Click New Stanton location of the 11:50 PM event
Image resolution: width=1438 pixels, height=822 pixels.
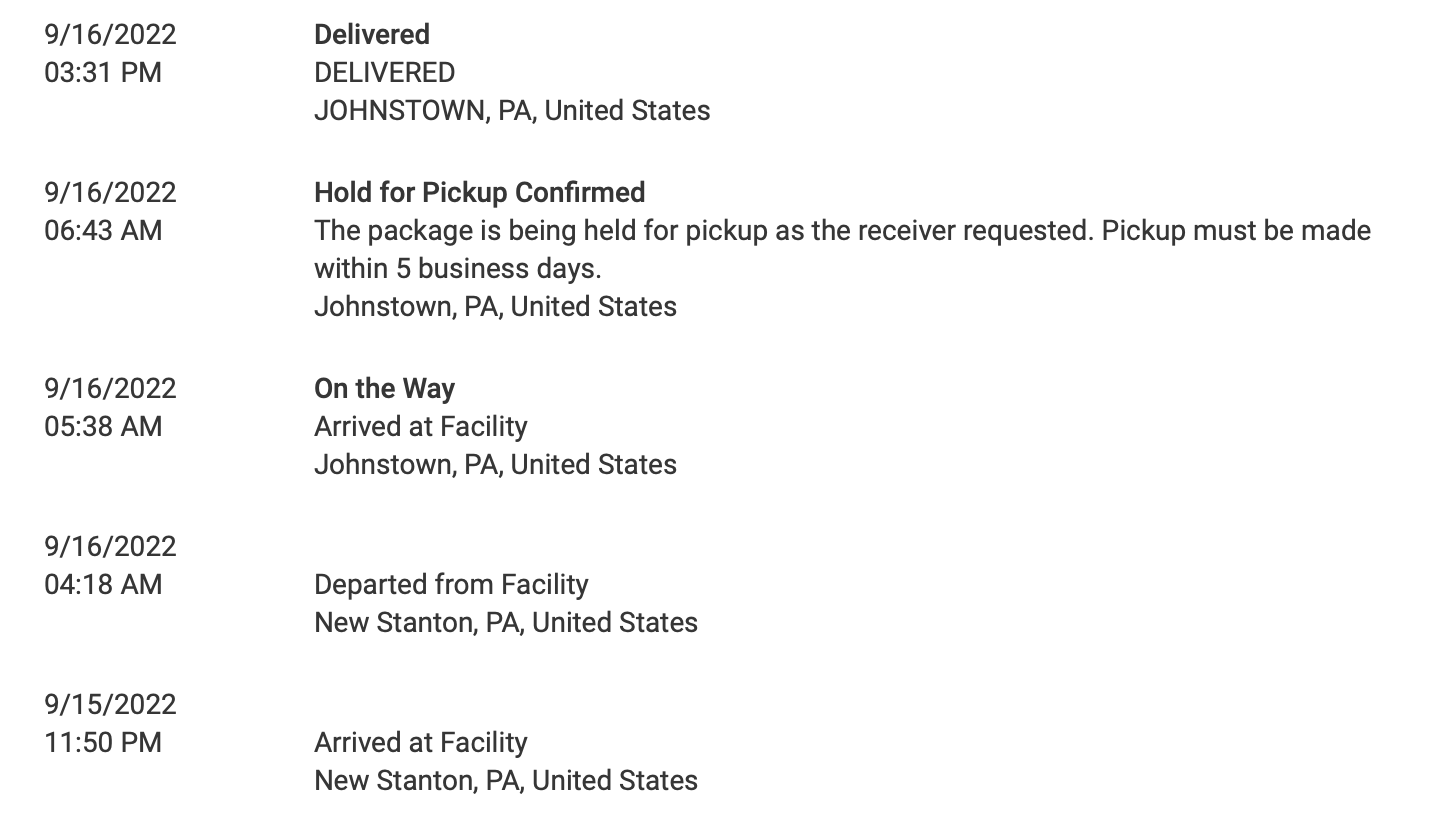[506, 780]
